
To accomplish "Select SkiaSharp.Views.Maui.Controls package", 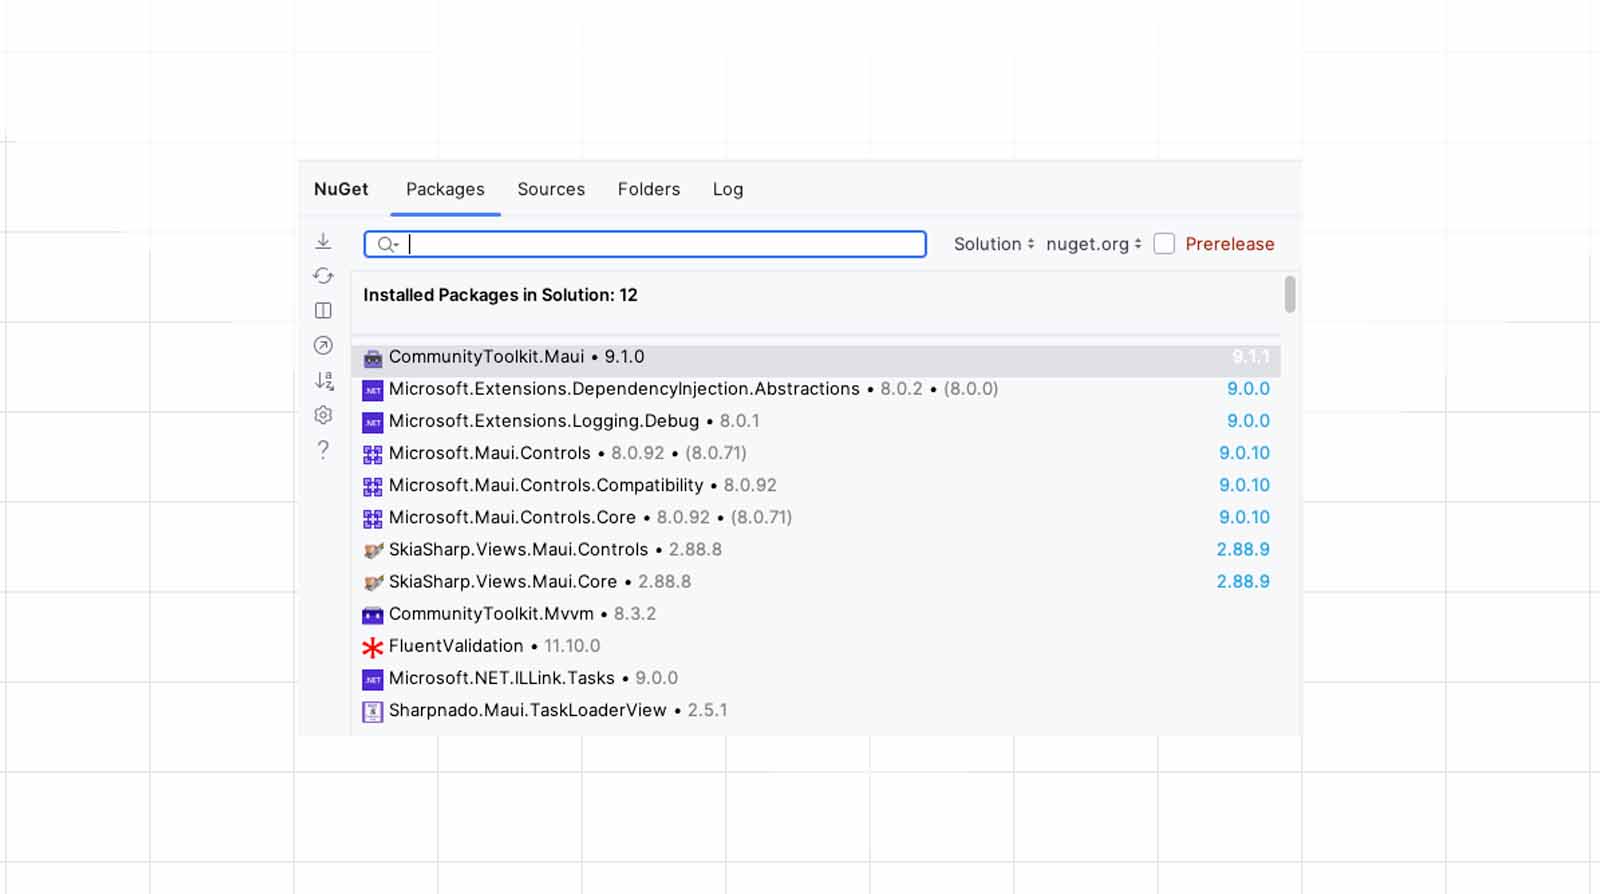I will 816,549.
